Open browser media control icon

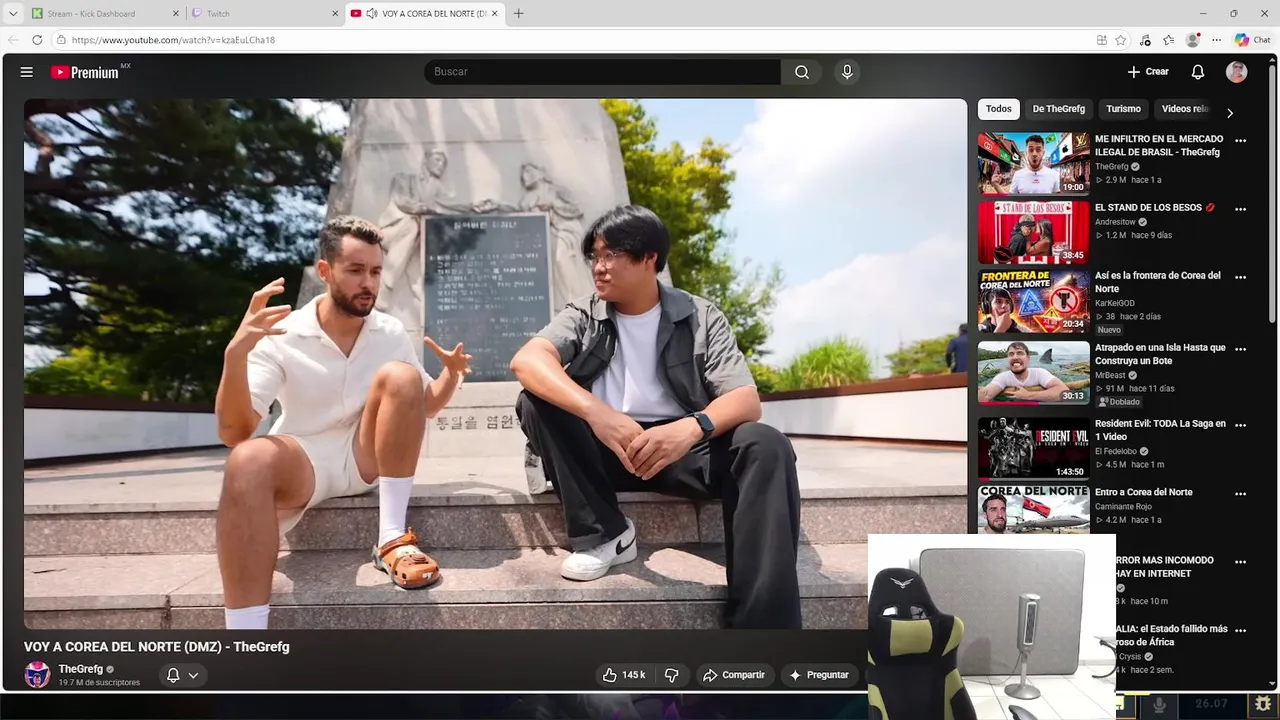1145,40
